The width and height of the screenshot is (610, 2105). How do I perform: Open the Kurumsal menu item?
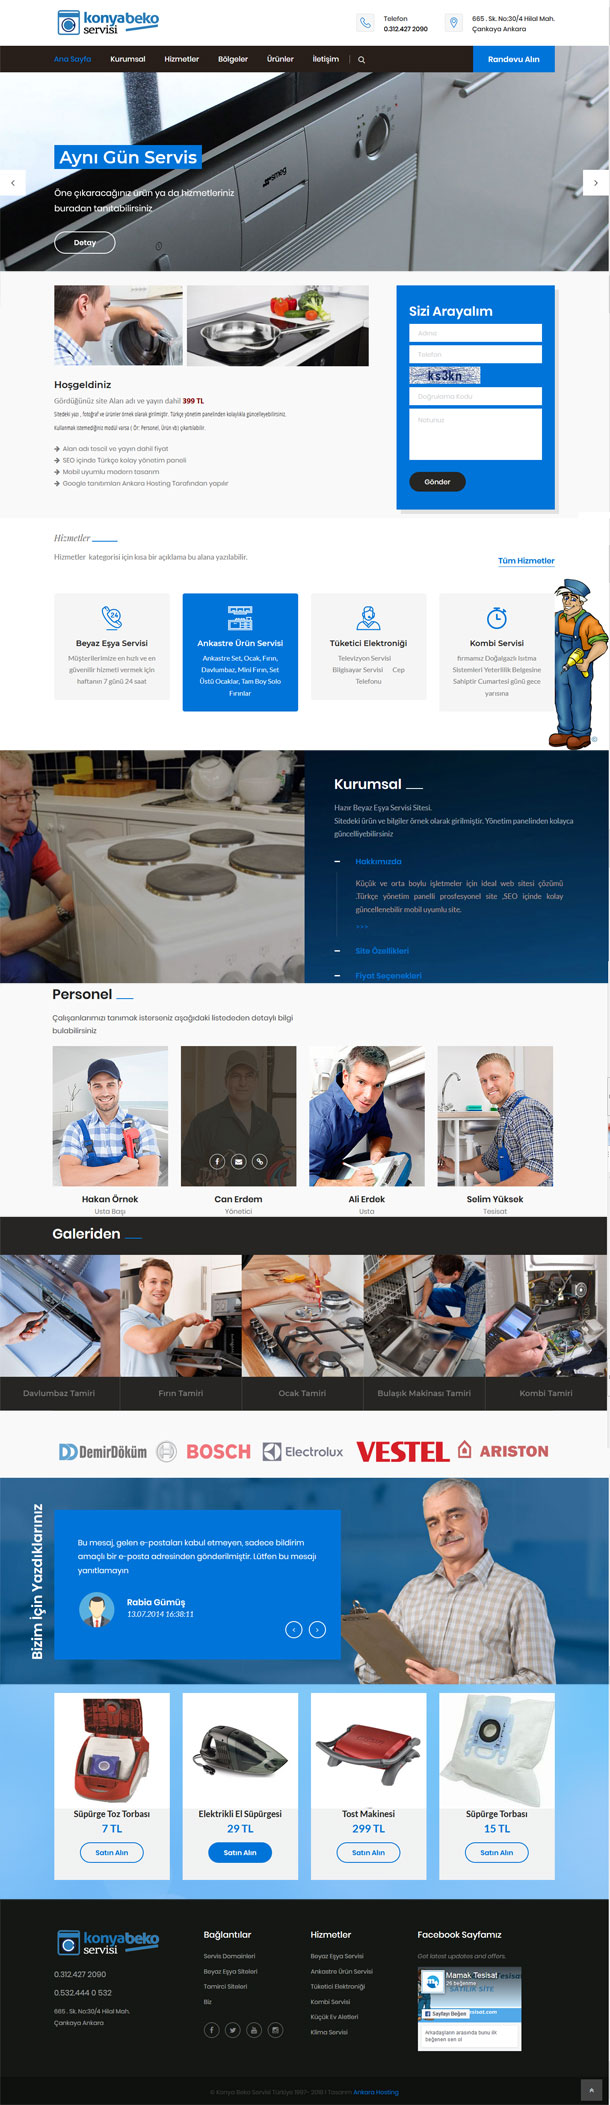coord(128,59)
